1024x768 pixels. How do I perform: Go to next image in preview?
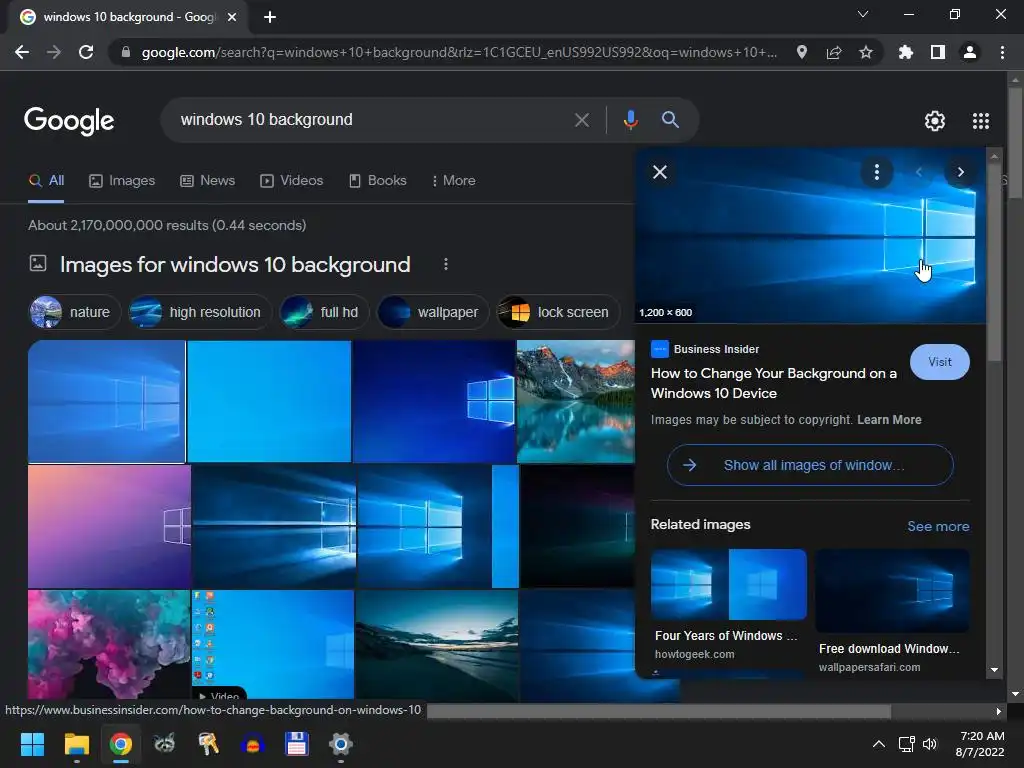click(x=961, y=172)
